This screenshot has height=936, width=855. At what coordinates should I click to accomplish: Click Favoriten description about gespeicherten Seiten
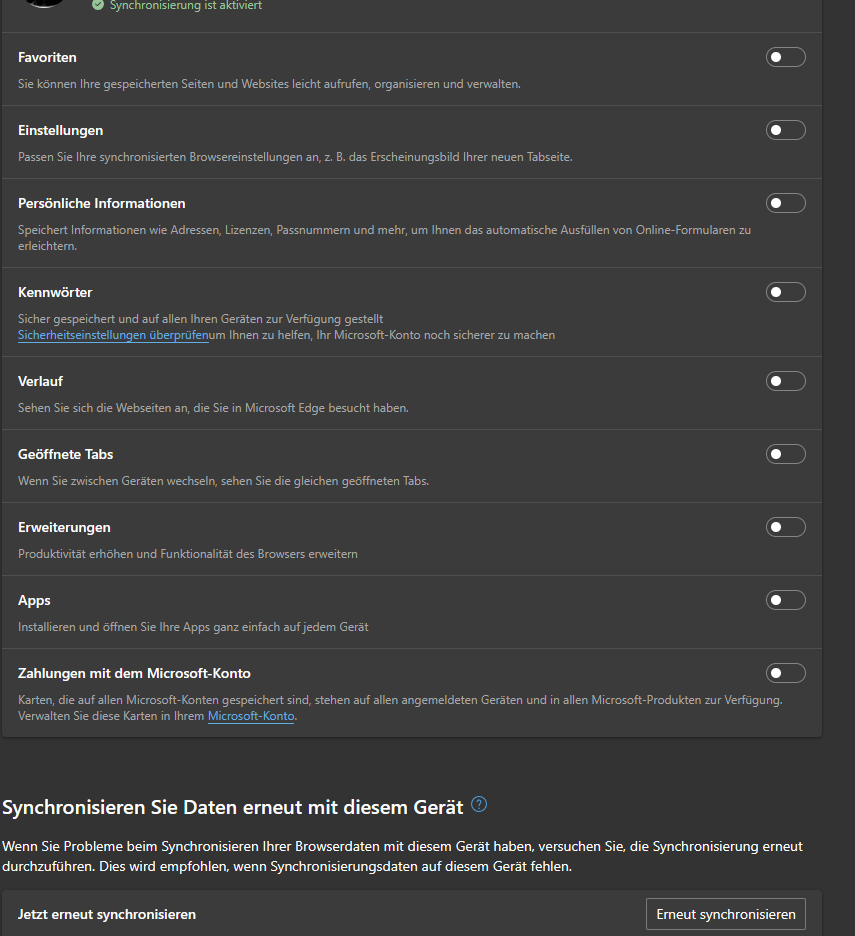pos(269,84)
